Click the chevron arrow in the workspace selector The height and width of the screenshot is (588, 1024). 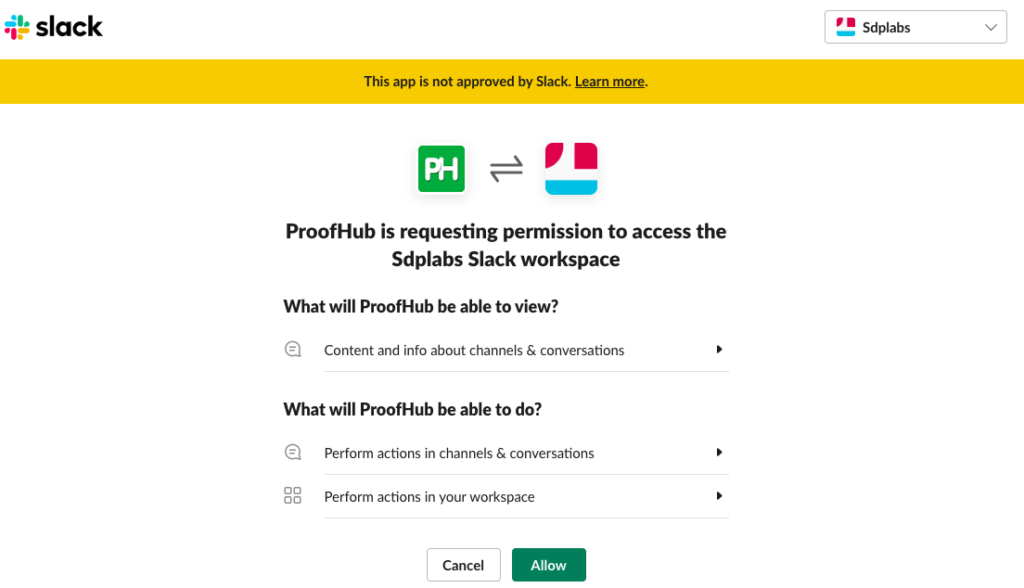click(x=992, y=27)
